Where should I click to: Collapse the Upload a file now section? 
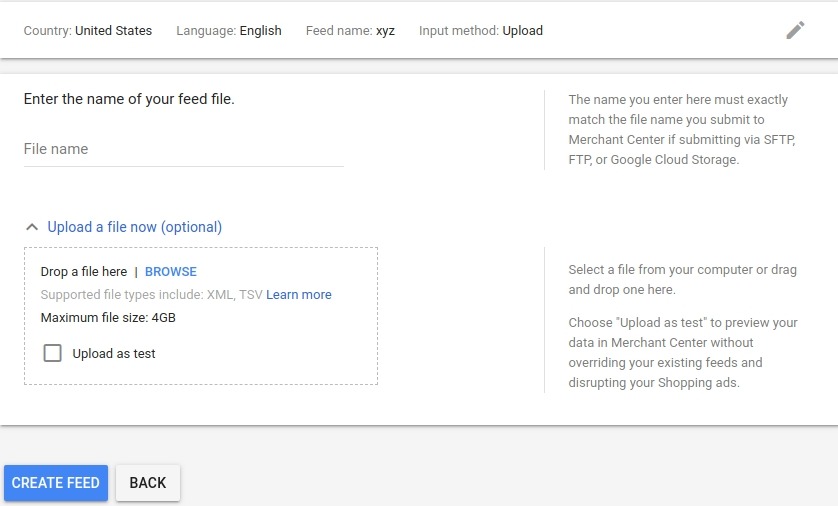click(135, 227)
